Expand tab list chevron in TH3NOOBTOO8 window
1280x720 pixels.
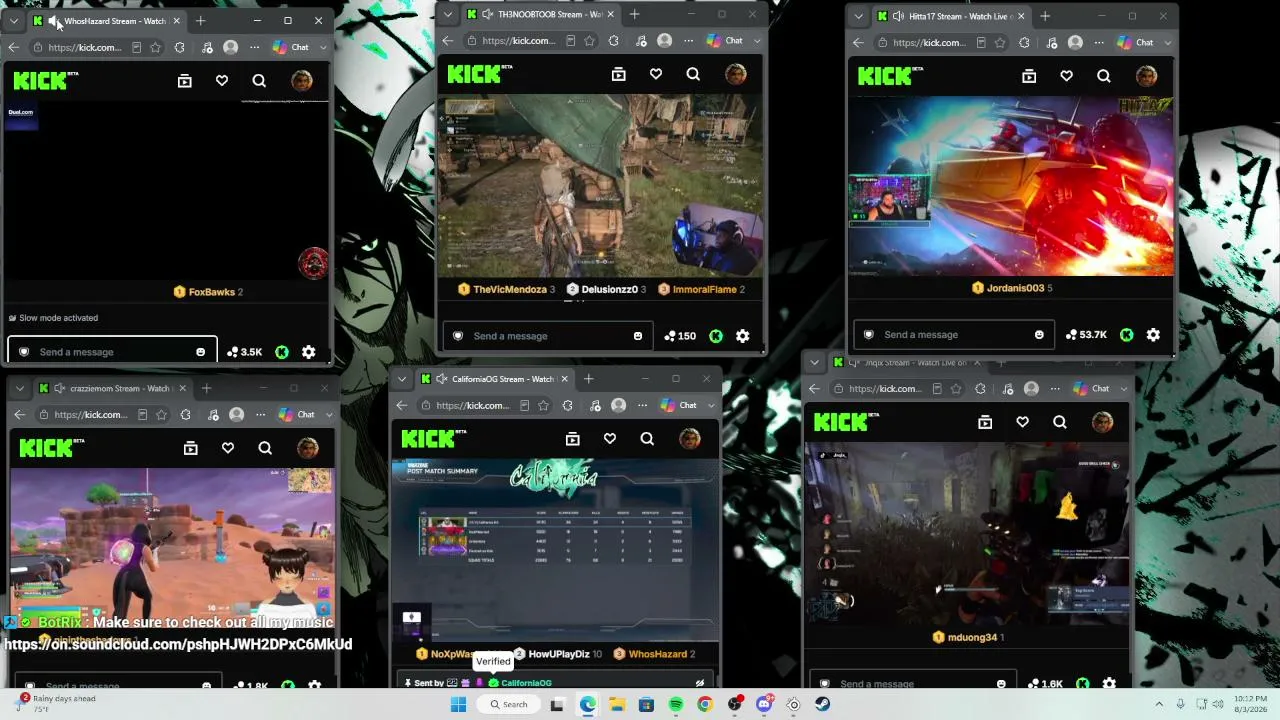[x=448, y=14]
